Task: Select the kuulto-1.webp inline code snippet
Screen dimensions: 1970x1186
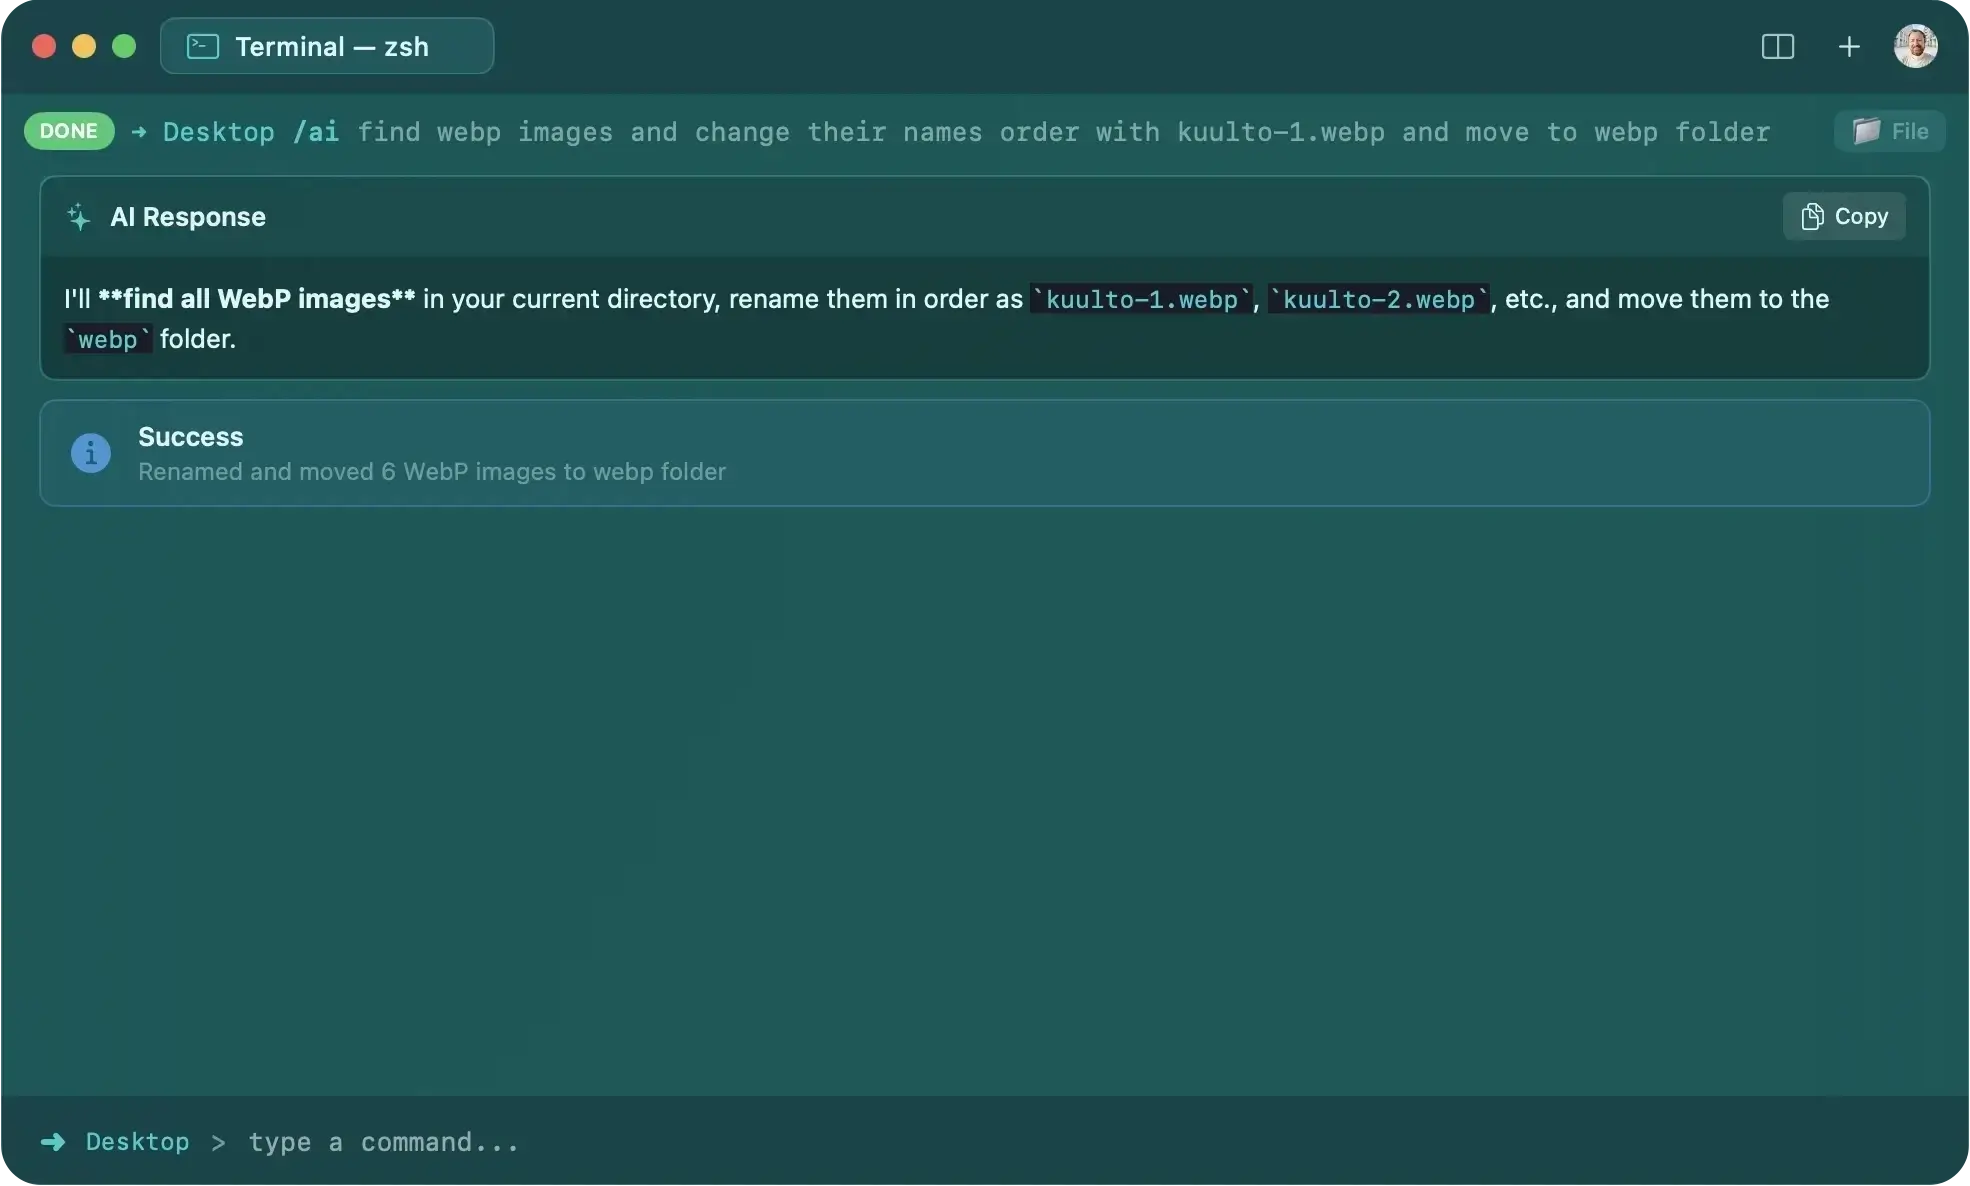Action: [x=1141, y=299]
